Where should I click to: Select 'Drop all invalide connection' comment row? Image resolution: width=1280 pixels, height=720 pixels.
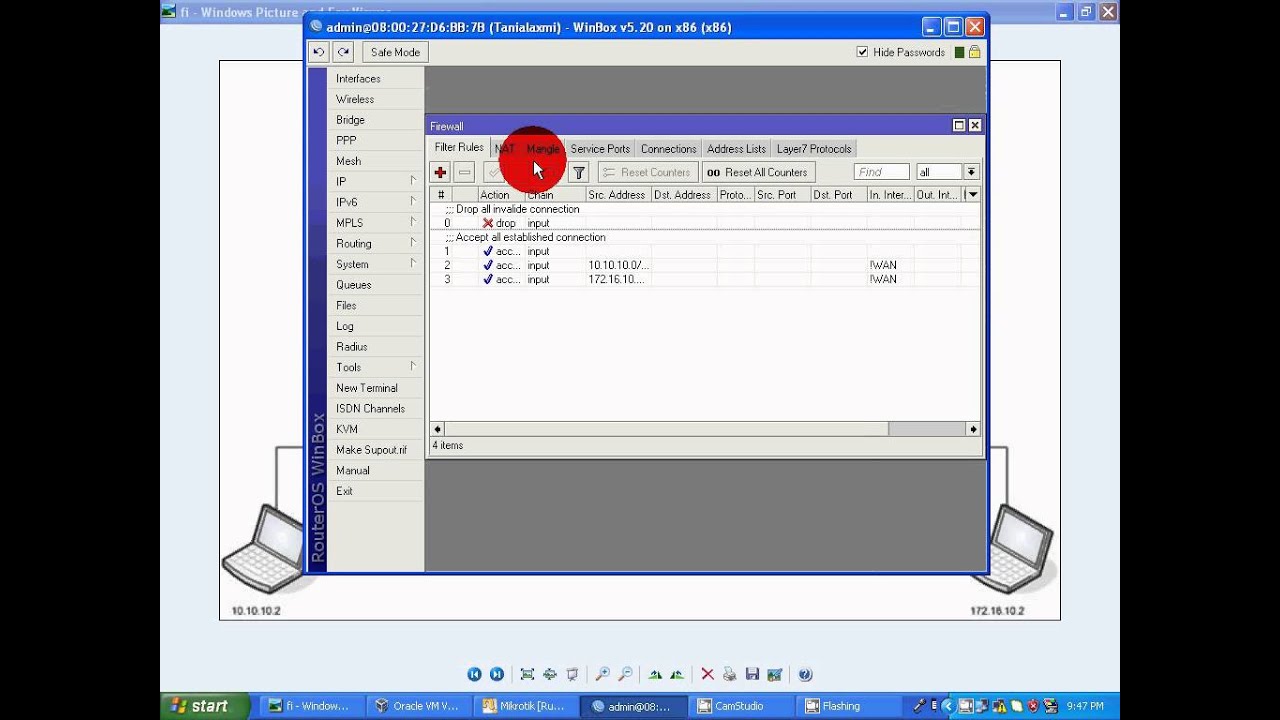pos(705,209)
